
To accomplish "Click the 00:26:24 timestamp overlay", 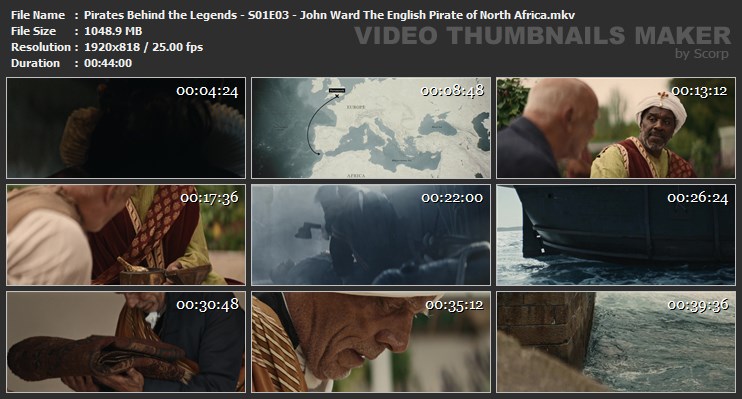I will click(698, 198).
